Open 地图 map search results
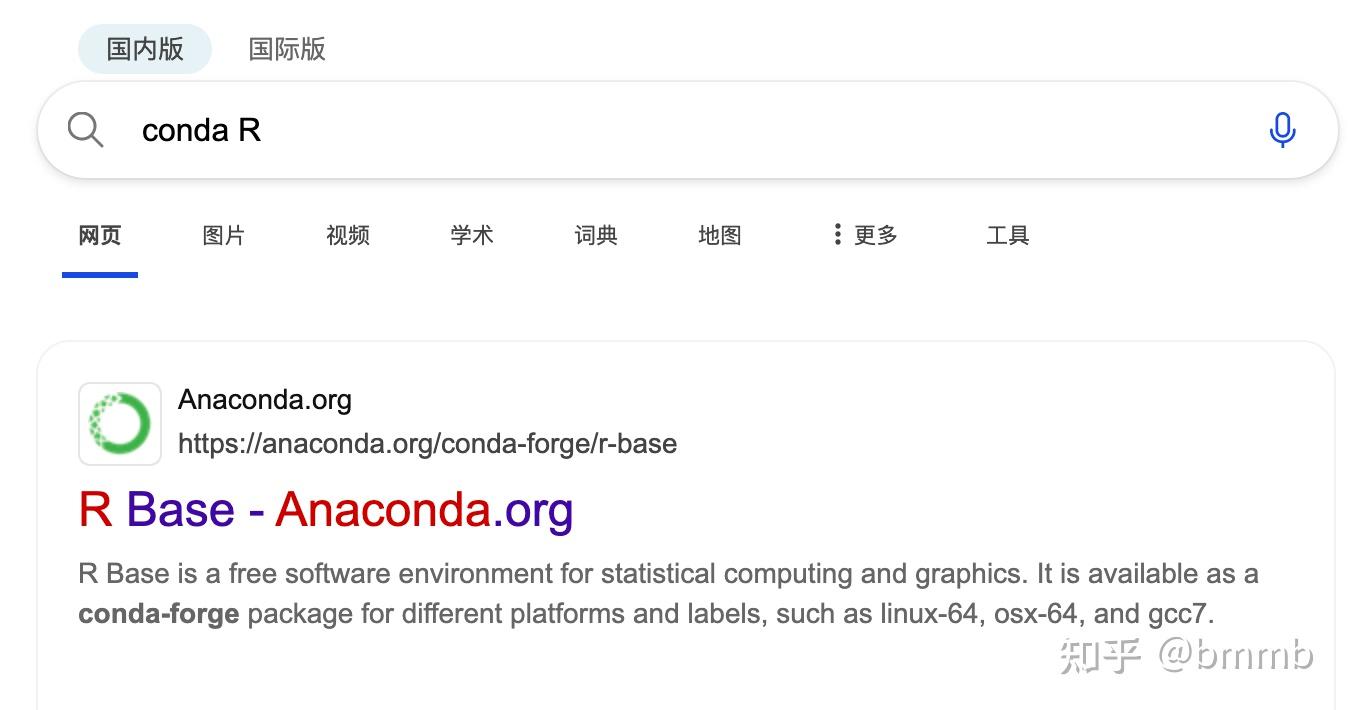Image resolution: width=1348 pixels, height=710 pixels. click(719, 235)
